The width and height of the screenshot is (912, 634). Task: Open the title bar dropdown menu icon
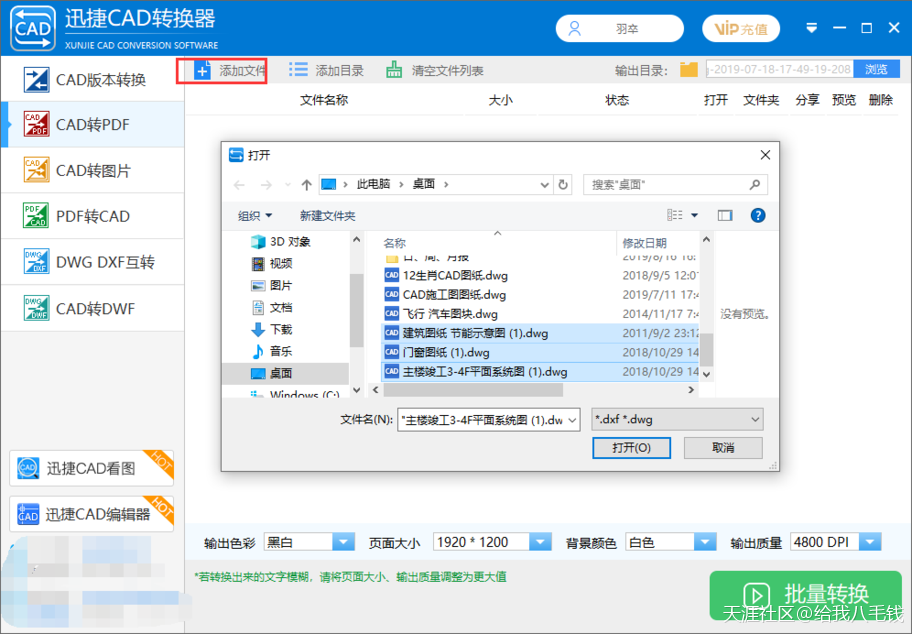pyautogui.click(x=811, y=28)
